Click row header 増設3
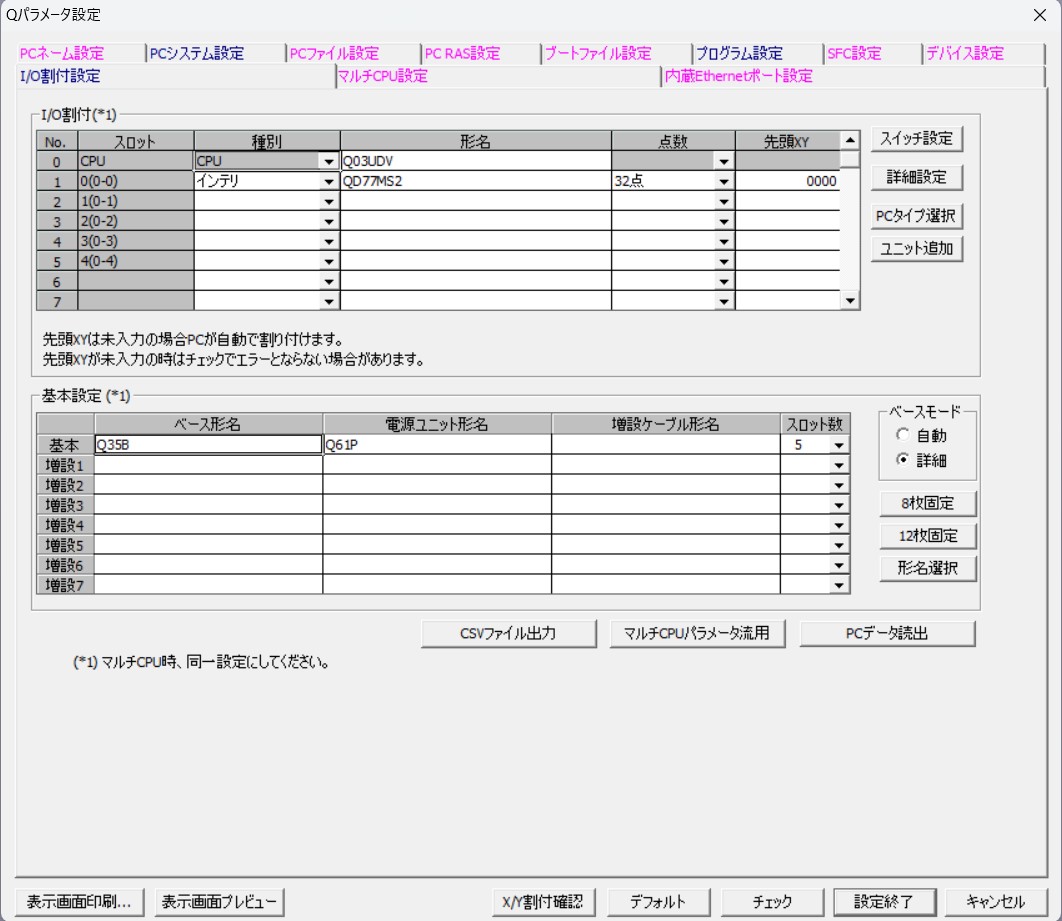The width and height of the screenshot is (1062, 921). click(65, 505)
